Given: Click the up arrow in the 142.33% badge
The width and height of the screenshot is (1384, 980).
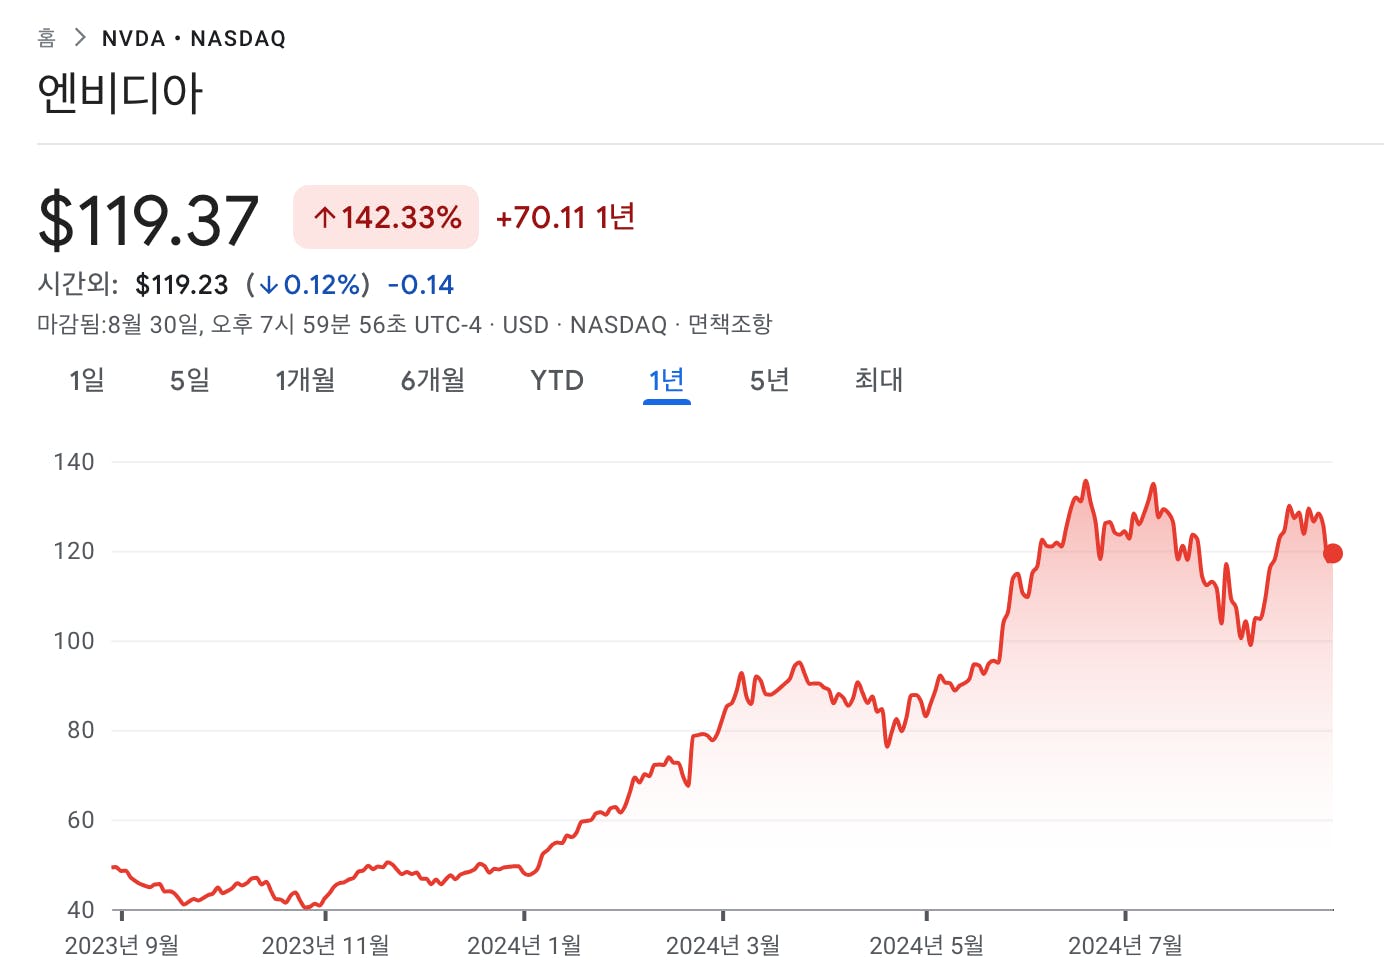Looking at the screenshot, I should coord(324,217).
